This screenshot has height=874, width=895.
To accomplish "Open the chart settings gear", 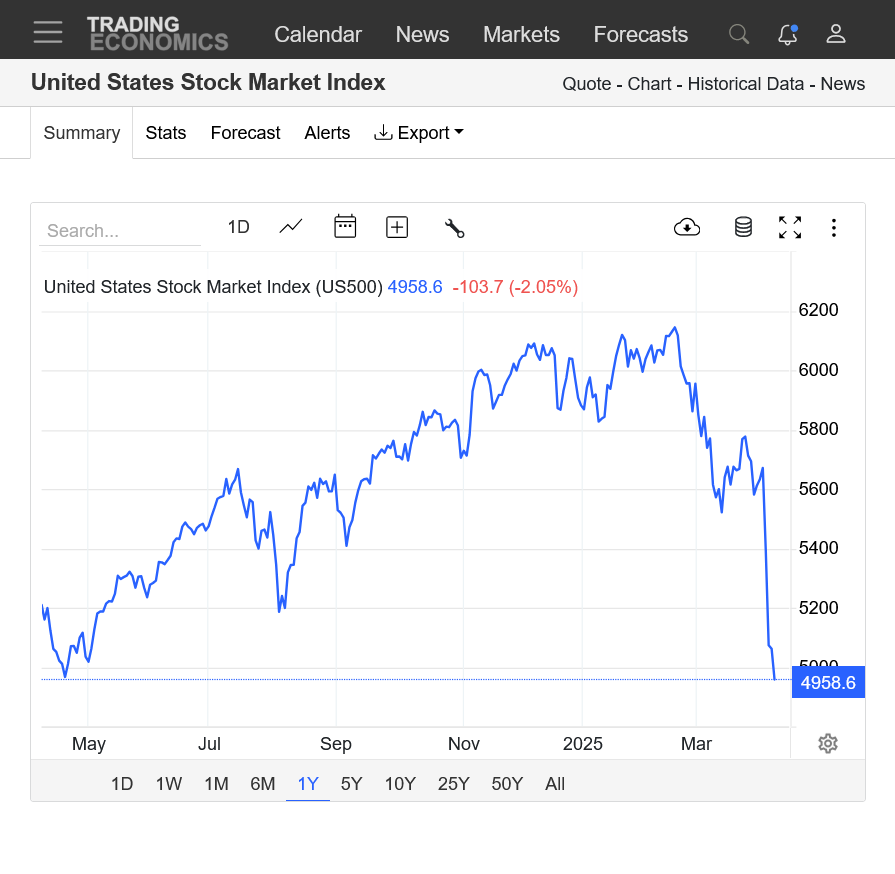I will [x=827, y=743].
